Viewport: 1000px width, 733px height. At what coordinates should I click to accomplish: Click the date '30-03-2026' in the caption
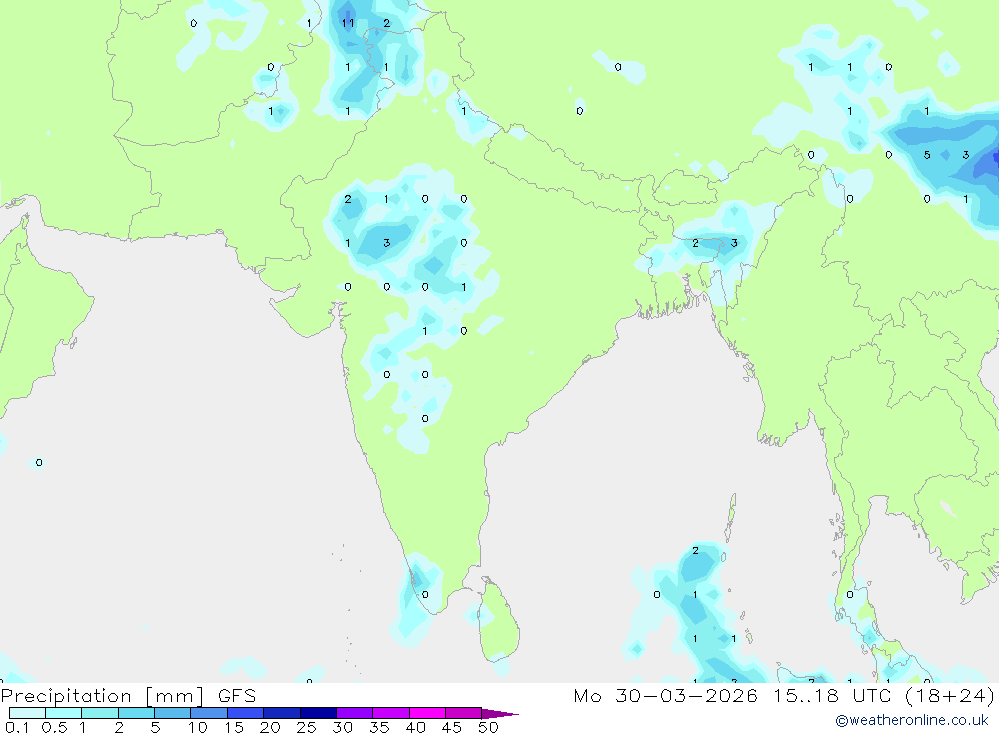point(687,695)
